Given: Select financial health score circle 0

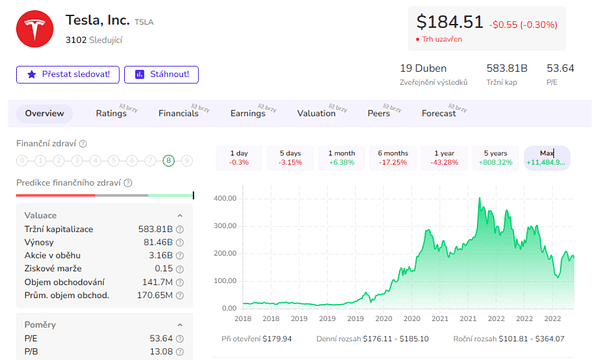Looking at the screenshot, I should click(x=22, y=161).
